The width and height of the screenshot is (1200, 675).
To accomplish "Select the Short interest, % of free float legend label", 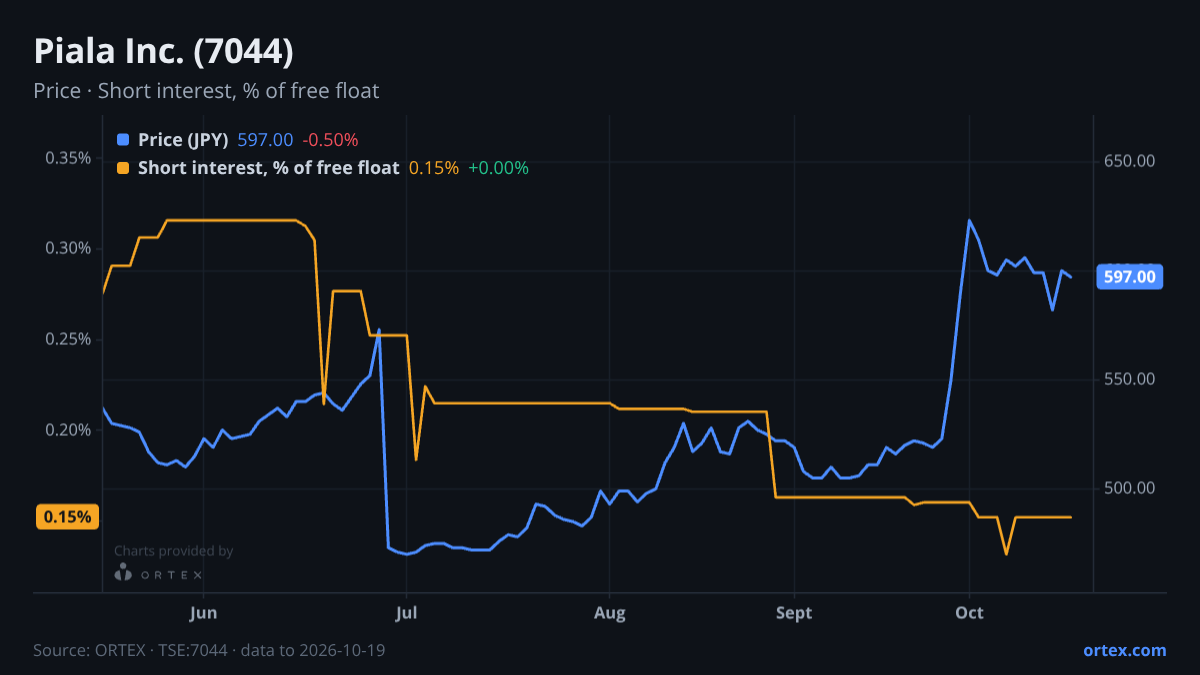I will tap(268, 168).
